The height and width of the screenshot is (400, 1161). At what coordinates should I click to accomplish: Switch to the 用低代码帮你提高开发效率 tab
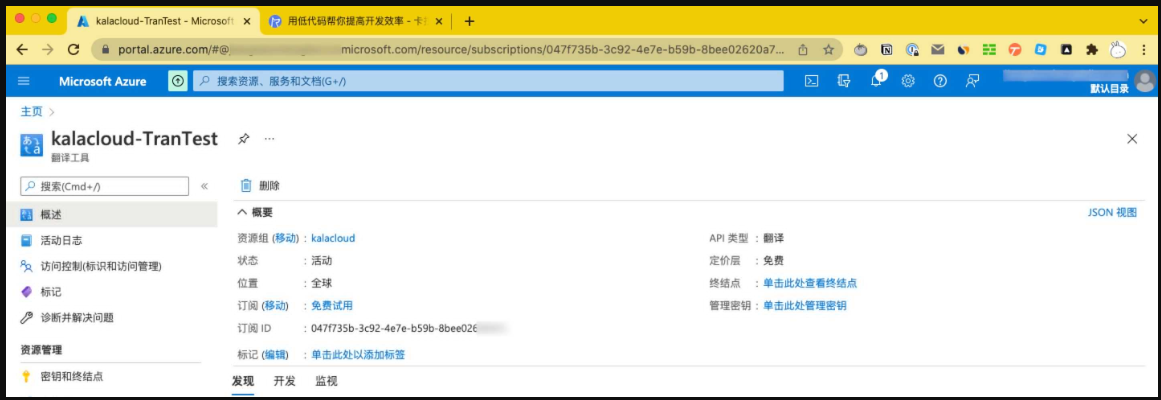pyautogui.click(x=355, y=21)
